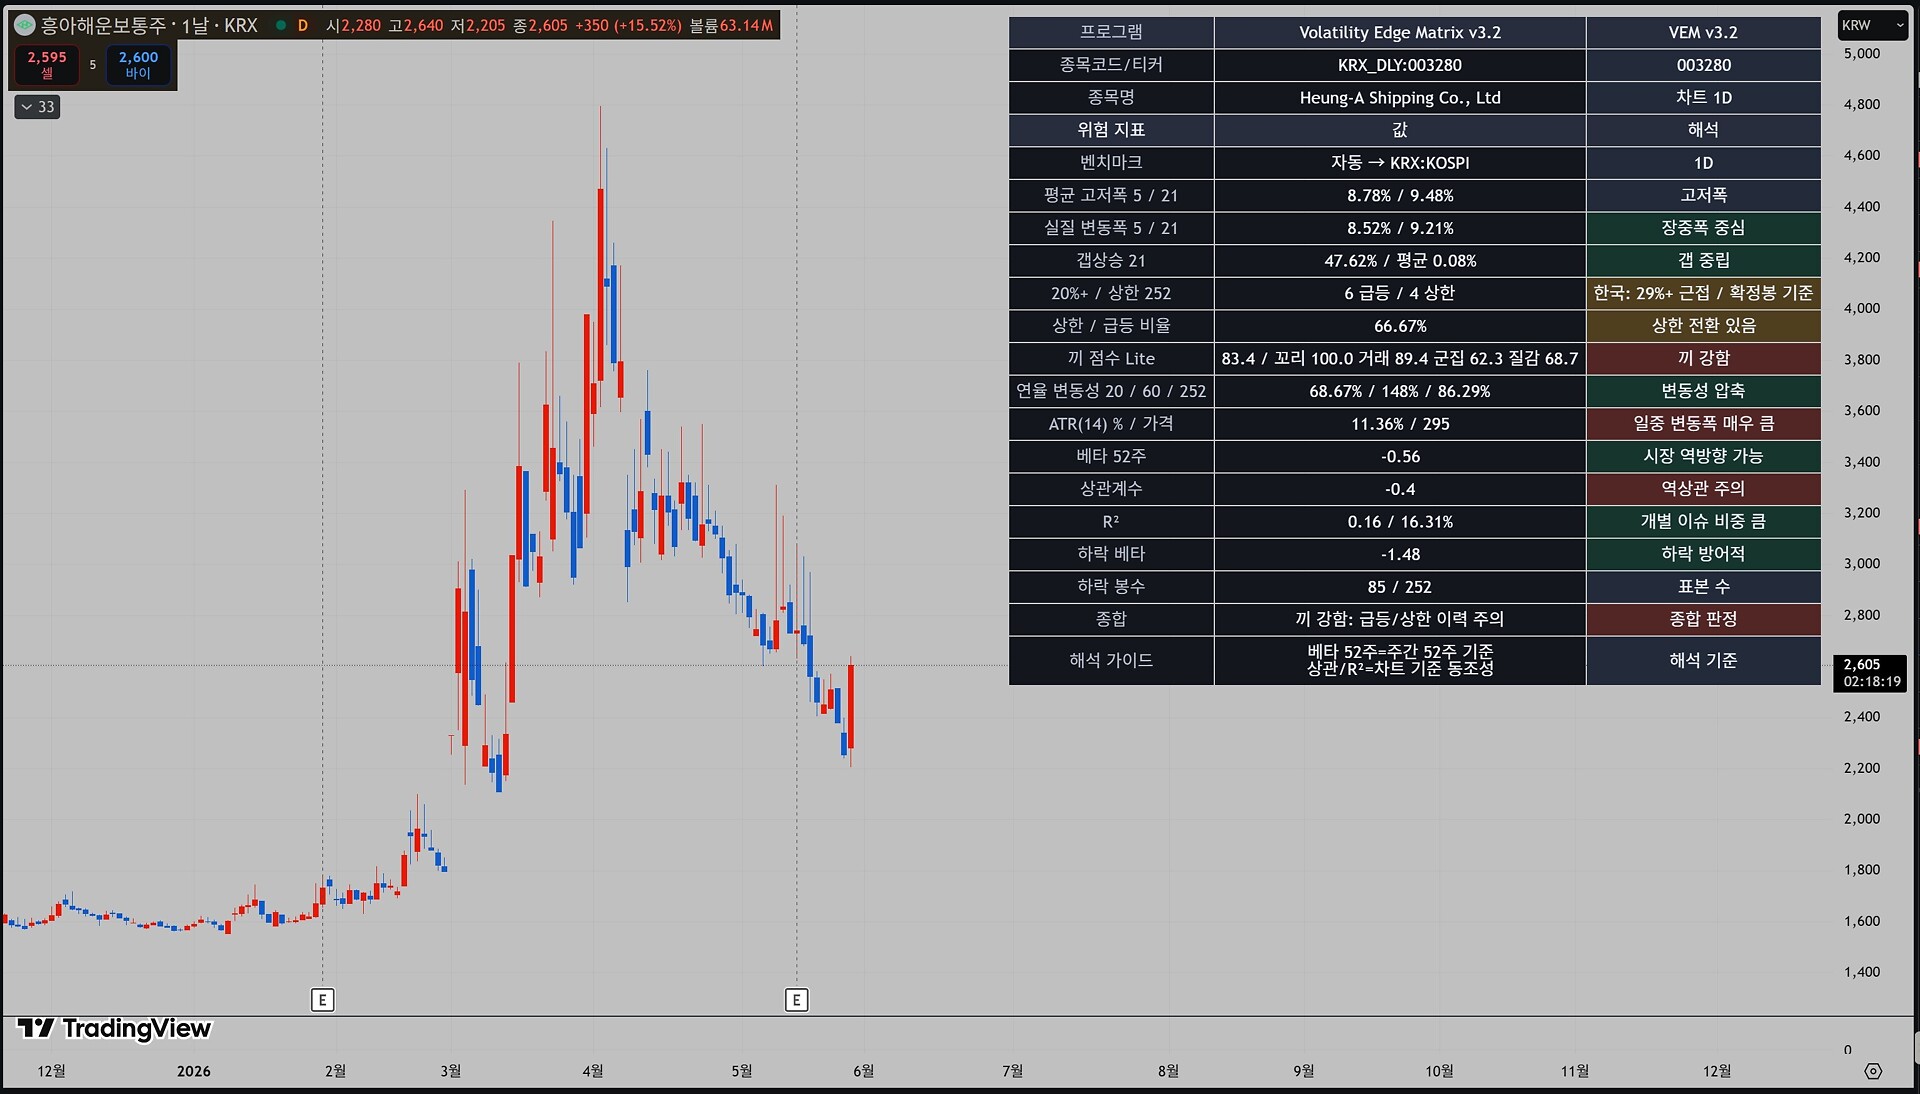Click the '85 / 252' sample count value
This screenshot has width=1920, height=1094.
click(1400, 587)
